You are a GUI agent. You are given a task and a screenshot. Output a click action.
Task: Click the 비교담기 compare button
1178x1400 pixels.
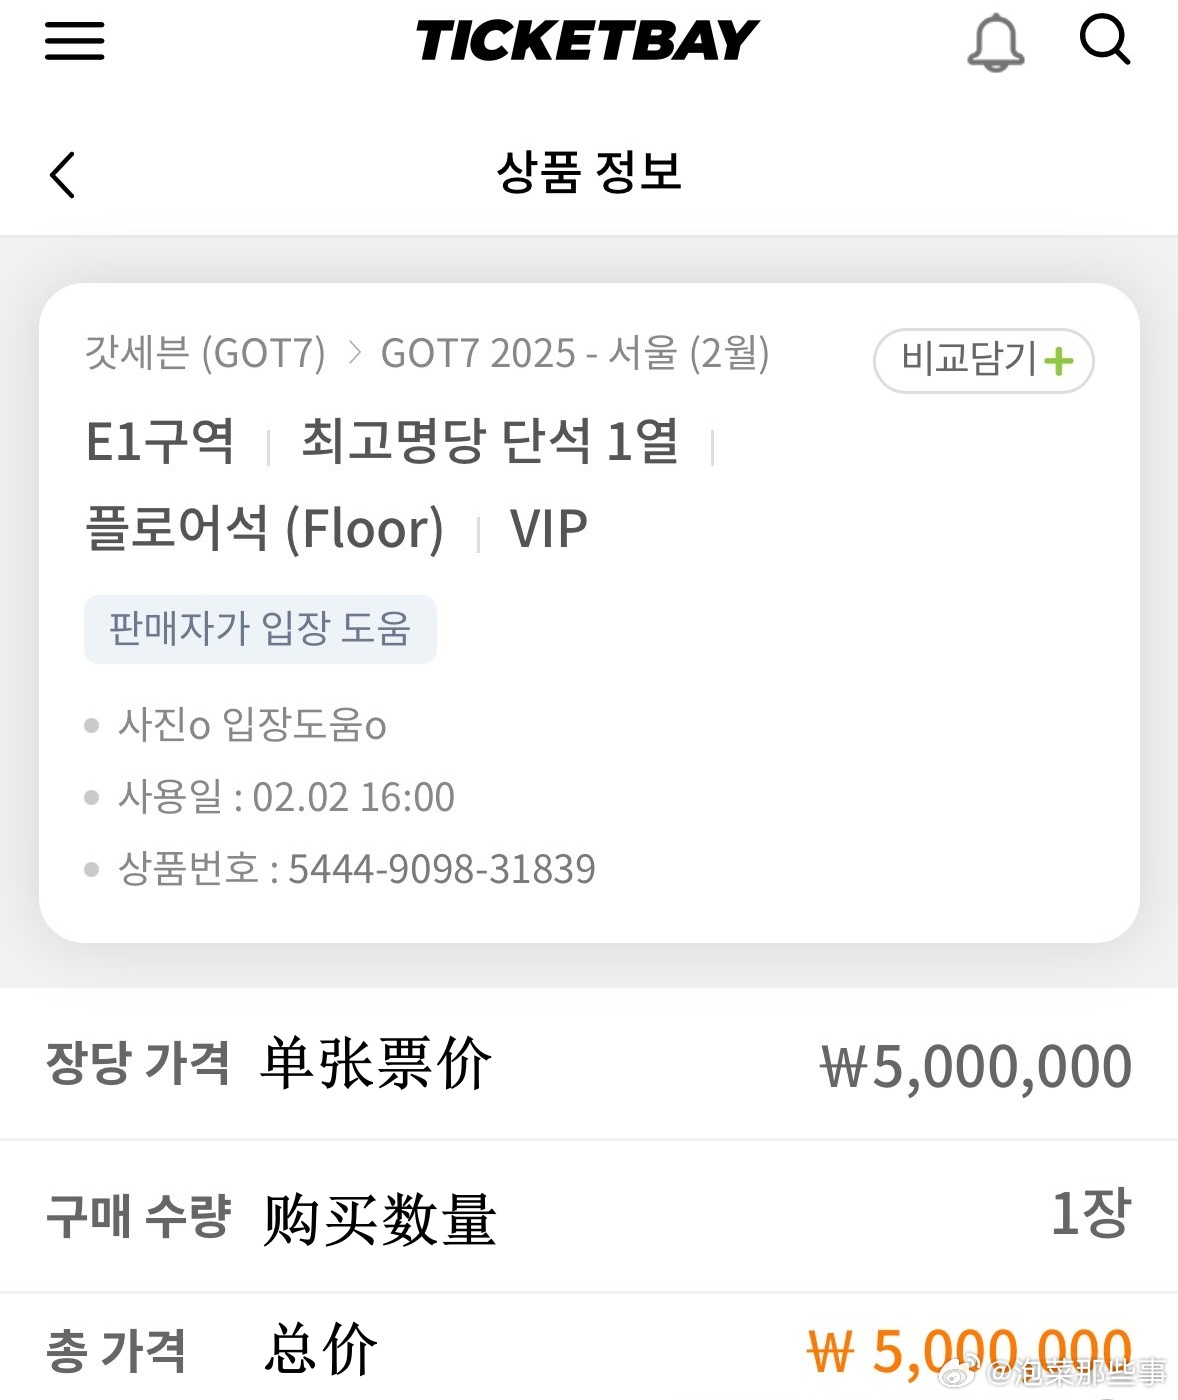984,361
